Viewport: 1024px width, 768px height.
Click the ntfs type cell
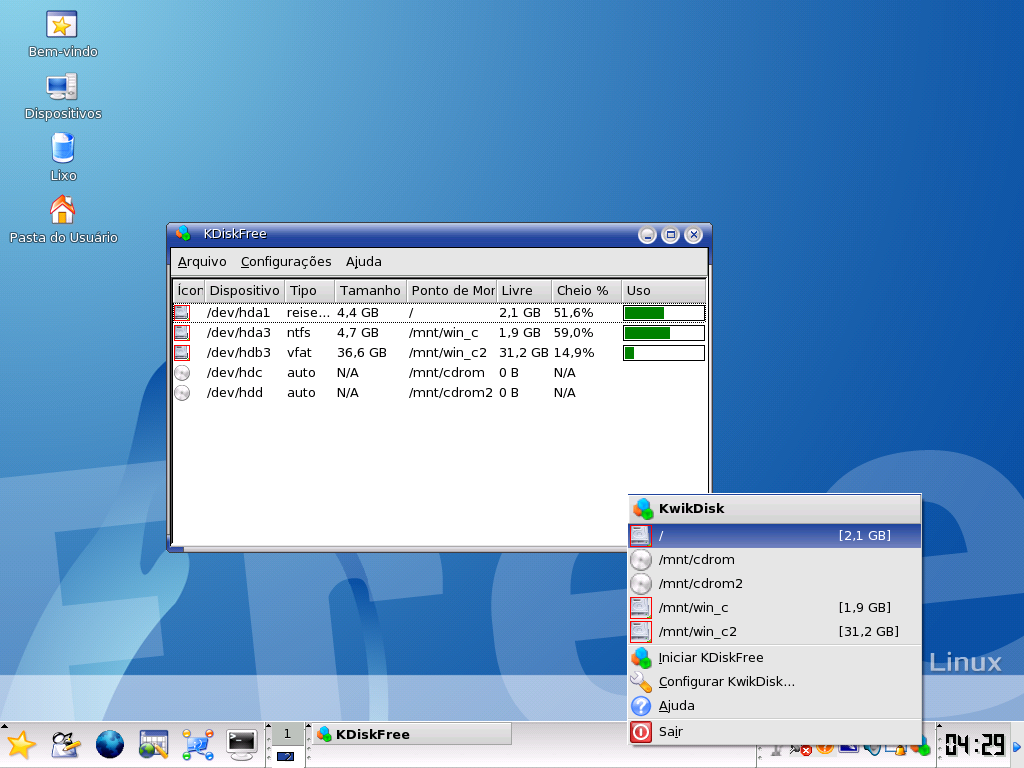coord(298,333)
